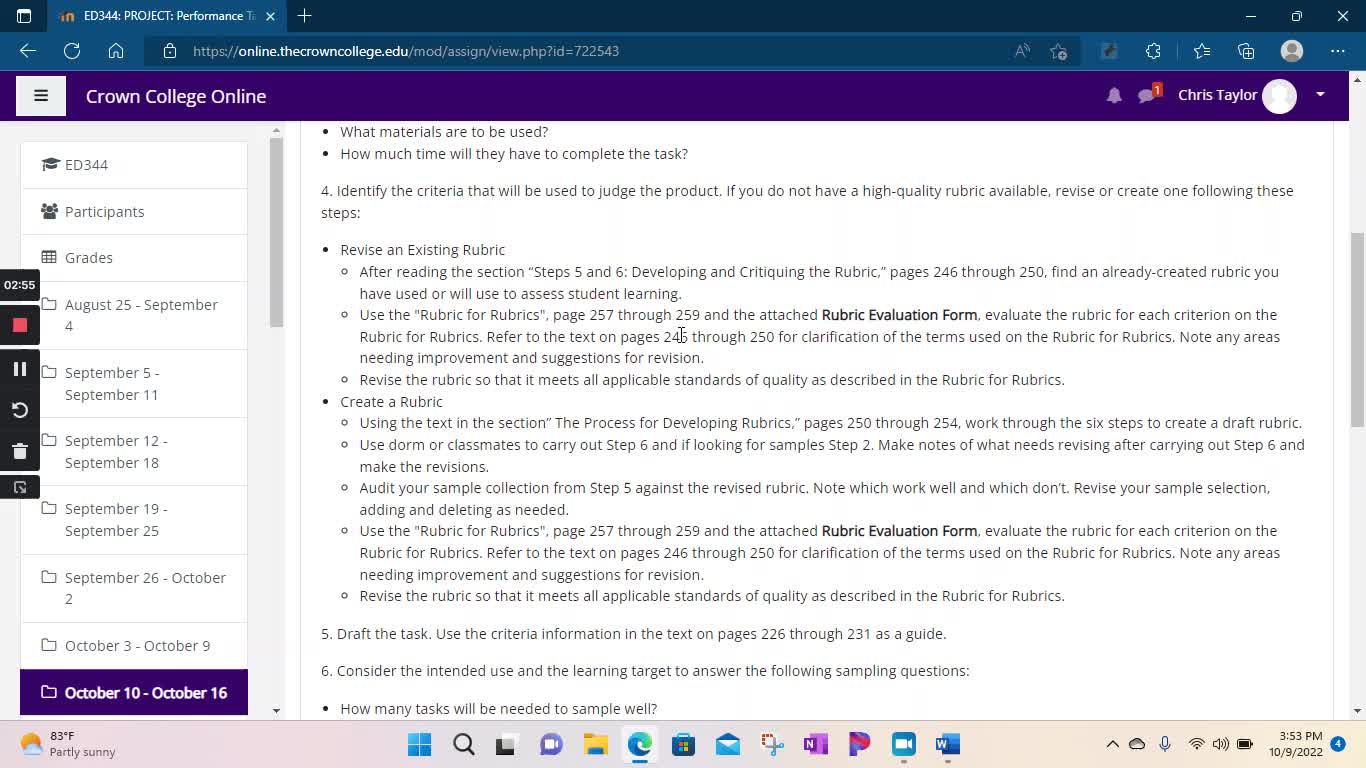Click the table icon beside Grades
This screenshot has width=1366, height=768.
(x=48, y=257)
